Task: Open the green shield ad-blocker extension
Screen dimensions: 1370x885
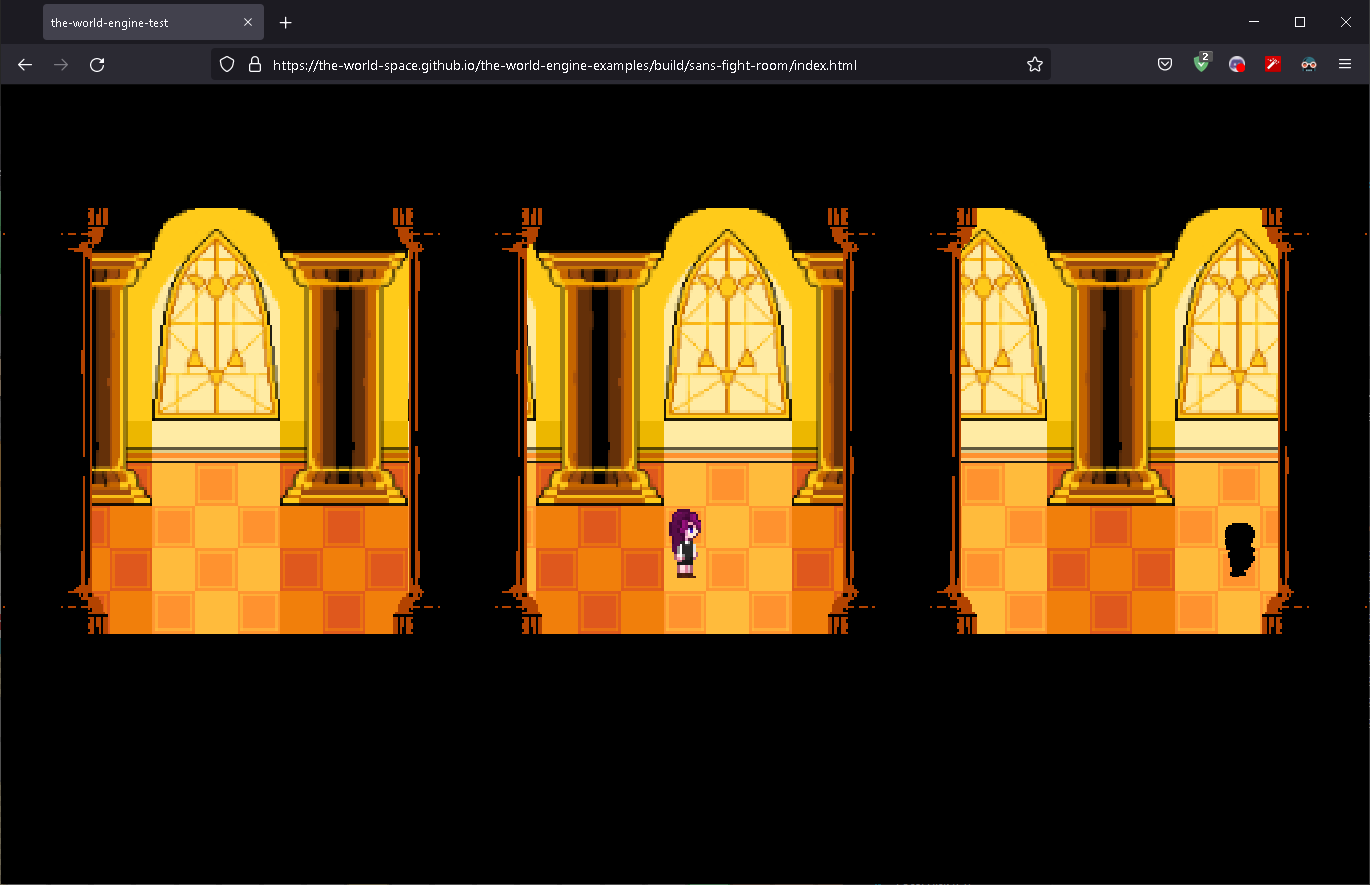Action: pyautogui.click(x=1201, y=63)
